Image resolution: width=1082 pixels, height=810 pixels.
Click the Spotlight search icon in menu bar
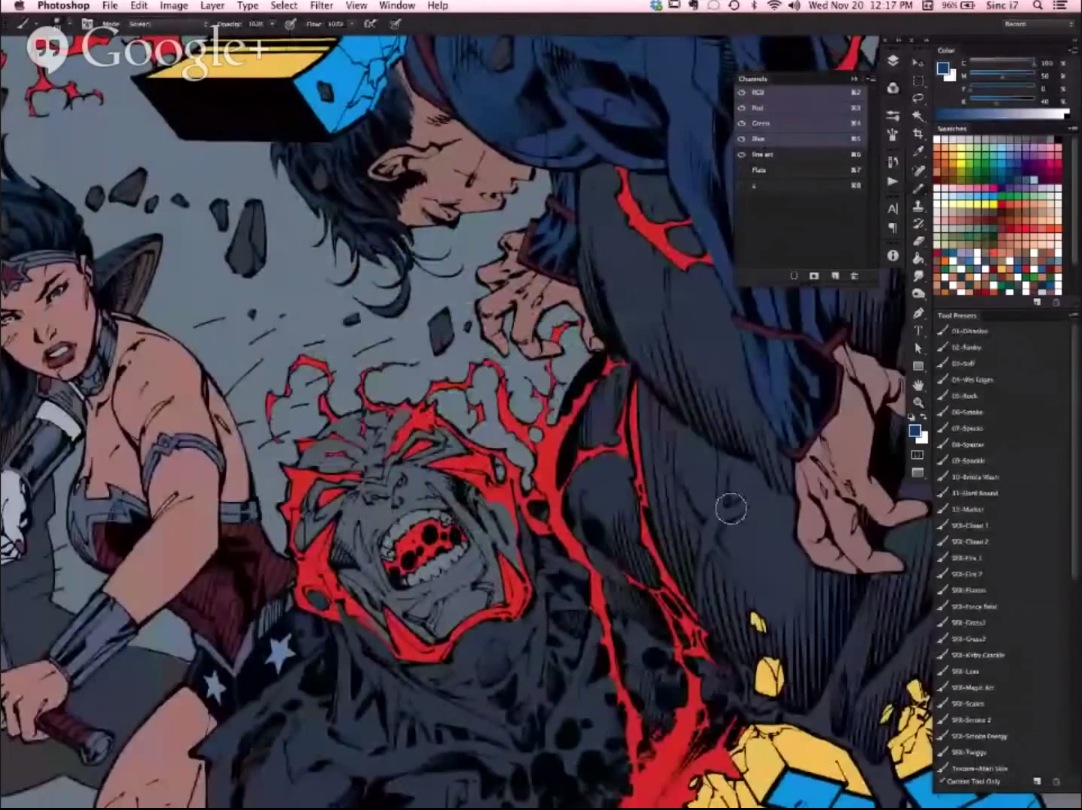1038,6
